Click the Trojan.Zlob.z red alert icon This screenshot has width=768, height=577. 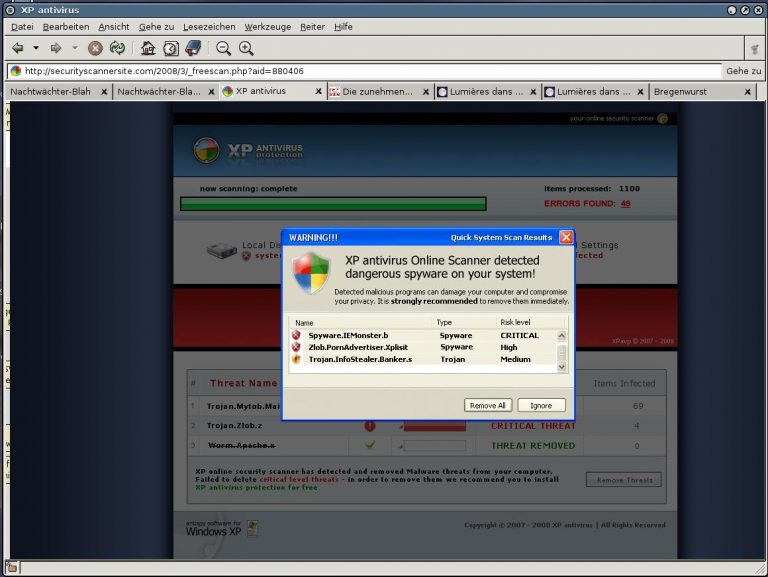[x=370, y=426]
